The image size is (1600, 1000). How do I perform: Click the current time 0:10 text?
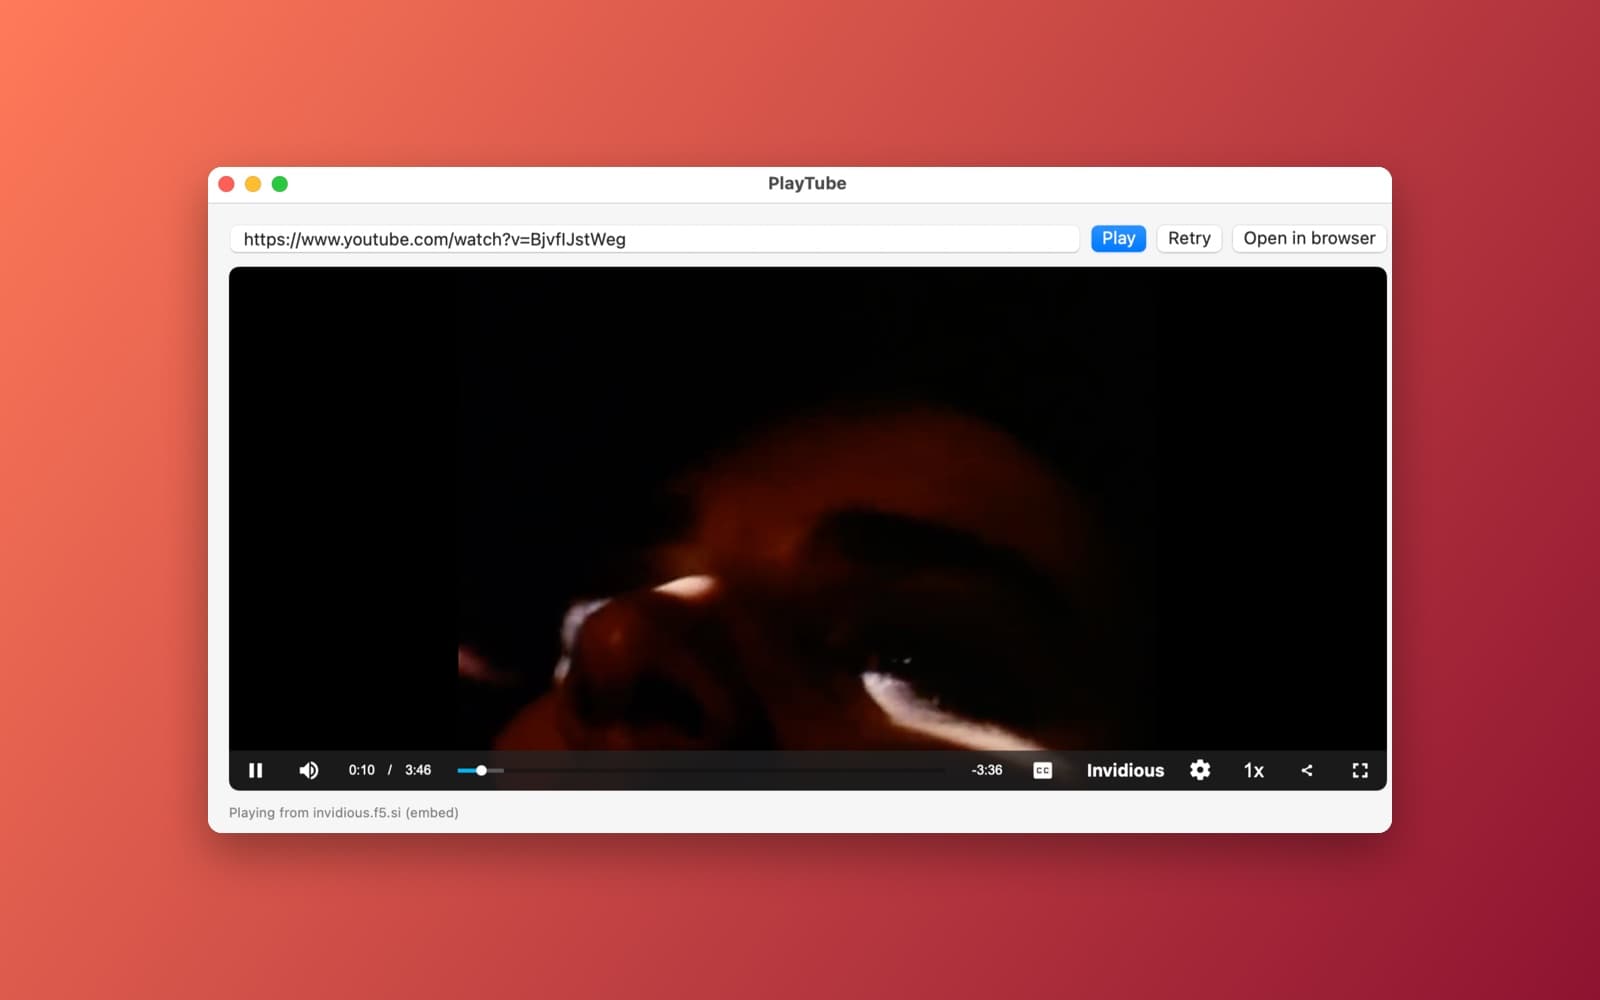[x=361, y=770]
